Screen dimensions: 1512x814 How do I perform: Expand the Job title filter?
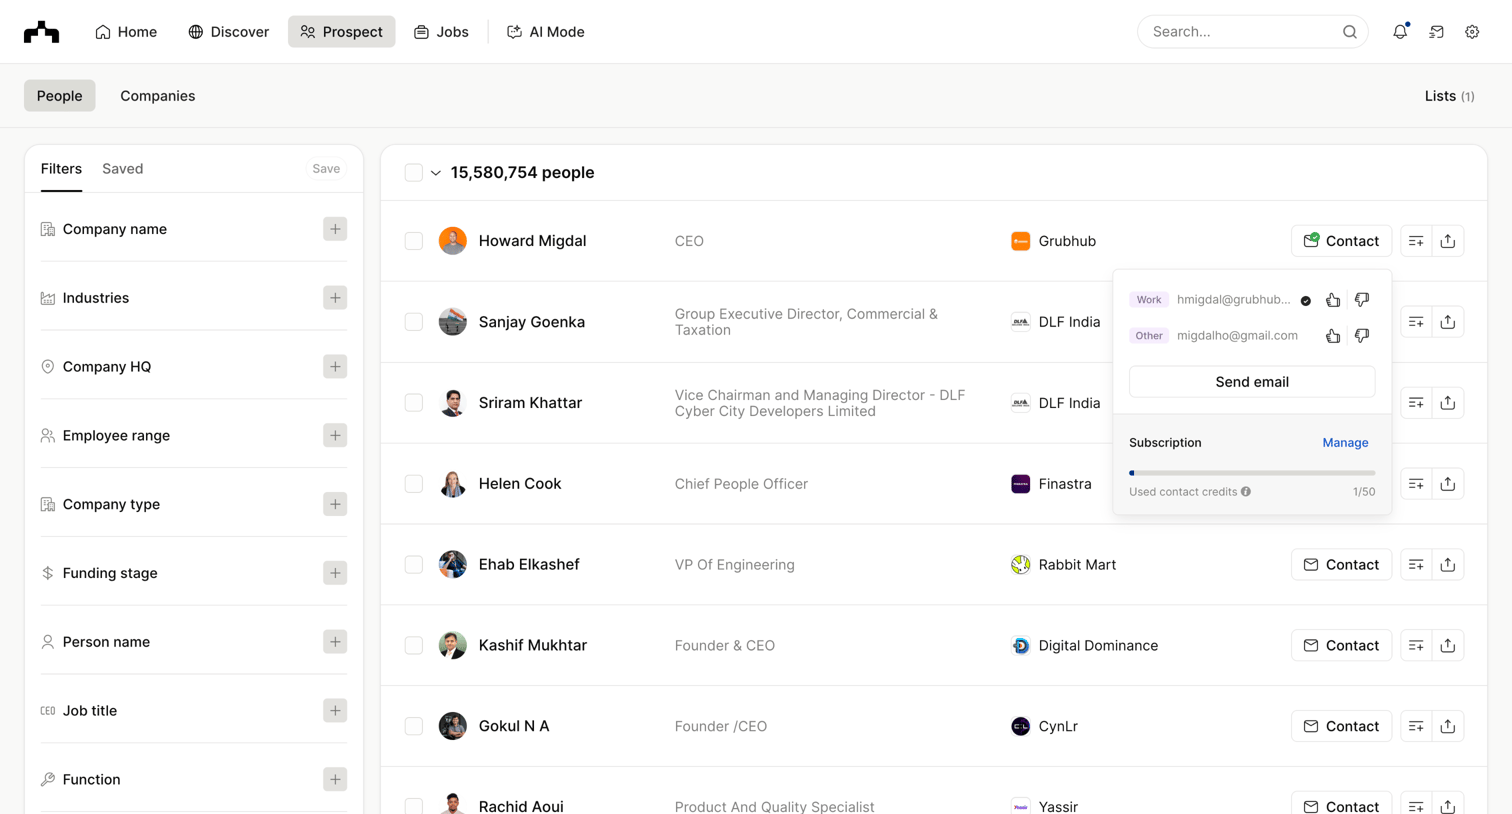(x=335, y=711)
